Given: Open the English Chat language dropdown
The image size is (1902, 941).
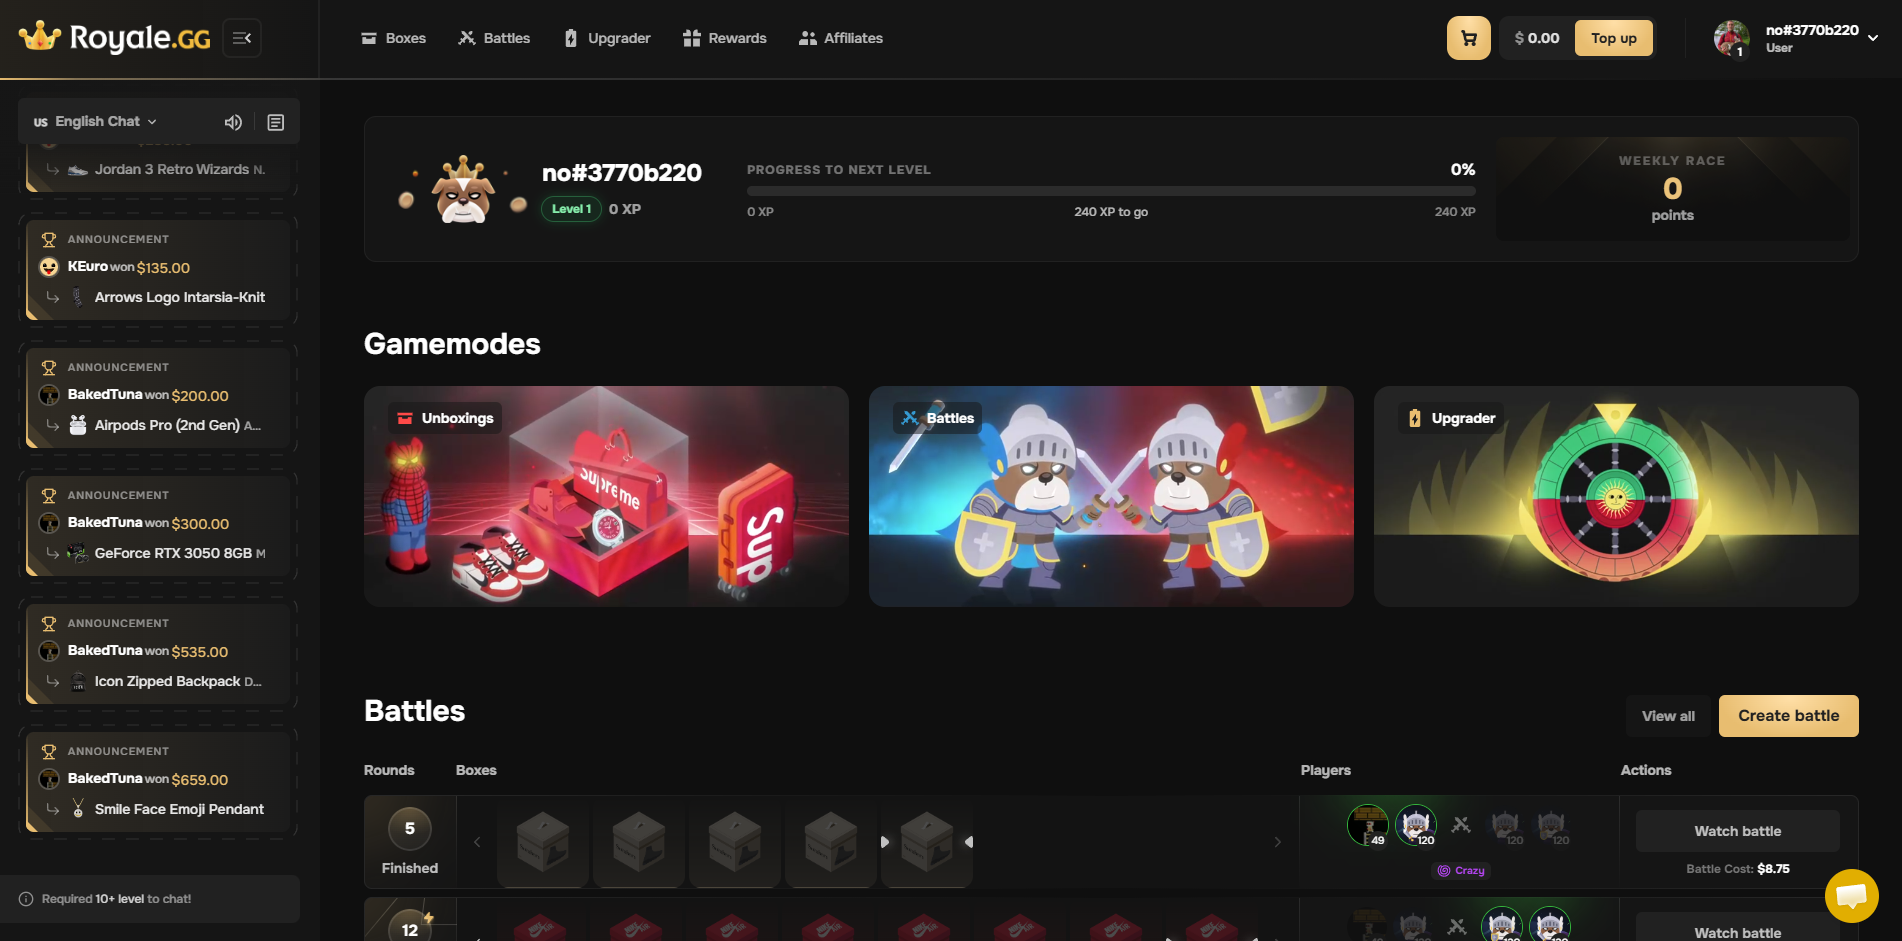Looking at the screenshot, I should pos(96,121).
